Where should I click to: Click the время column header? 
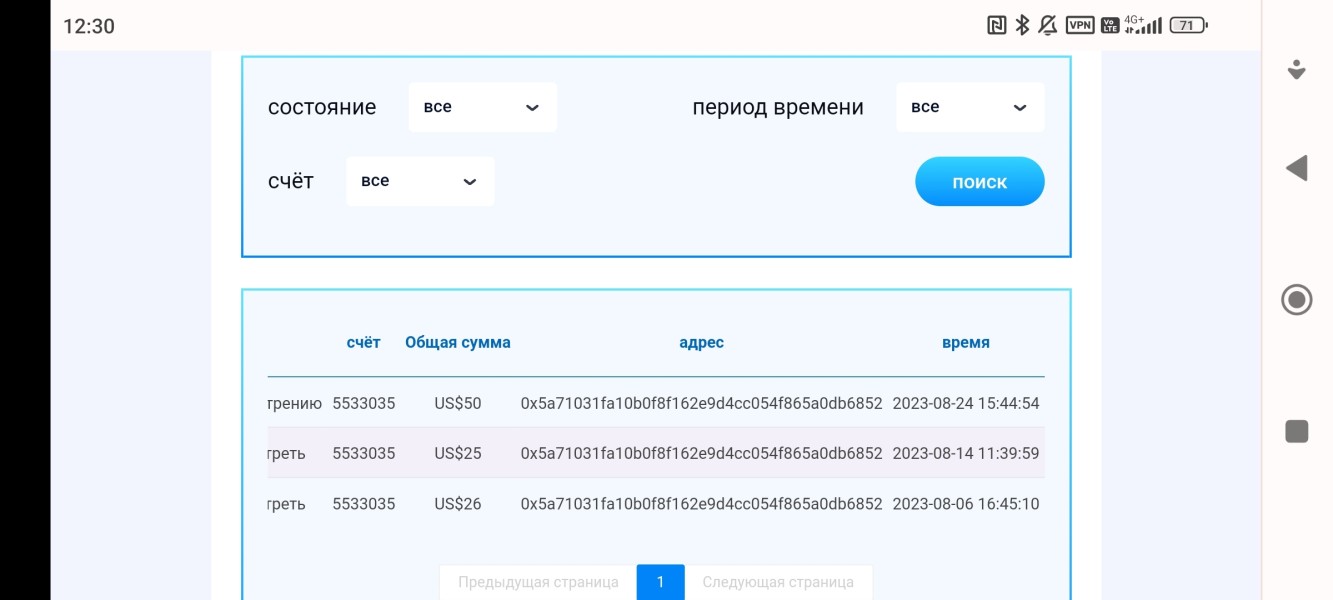pos(966,342)
